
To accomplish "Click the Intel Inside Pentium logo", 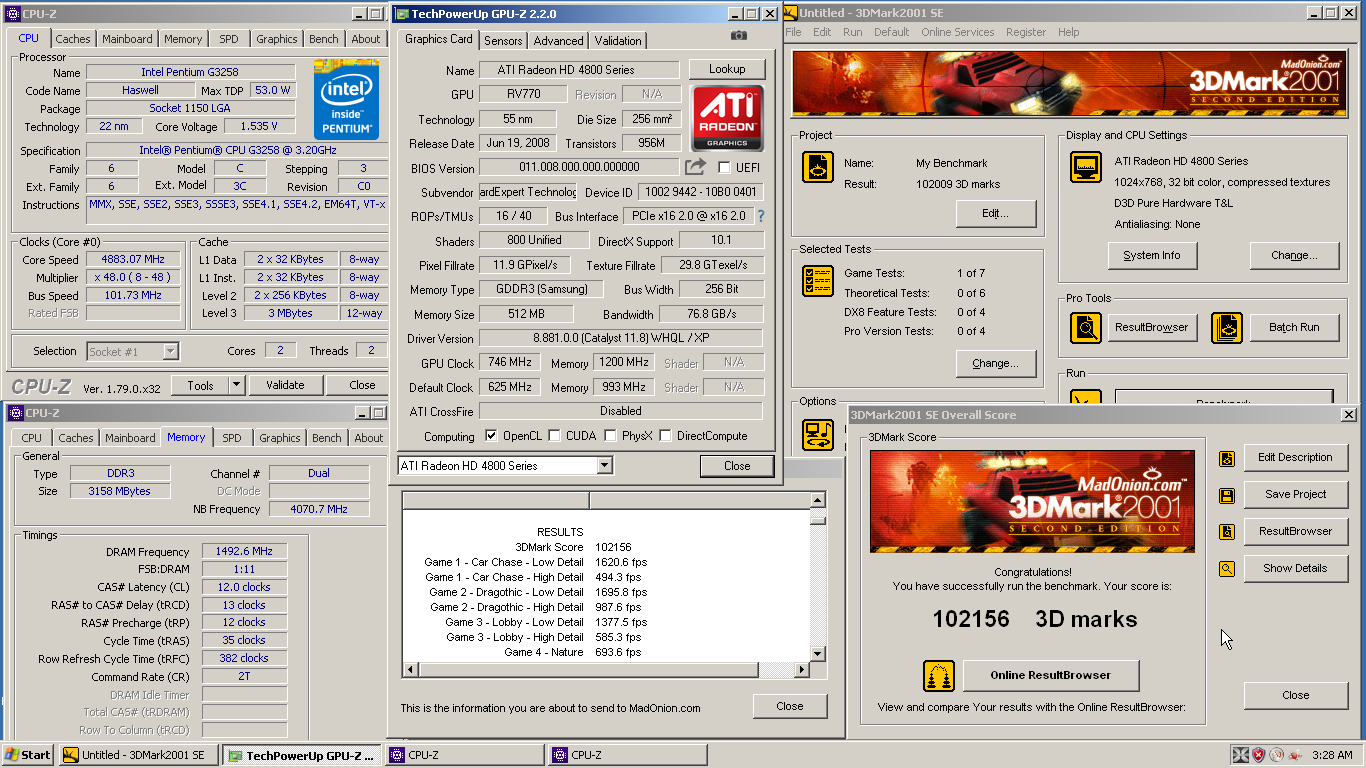I will [346, 99].
